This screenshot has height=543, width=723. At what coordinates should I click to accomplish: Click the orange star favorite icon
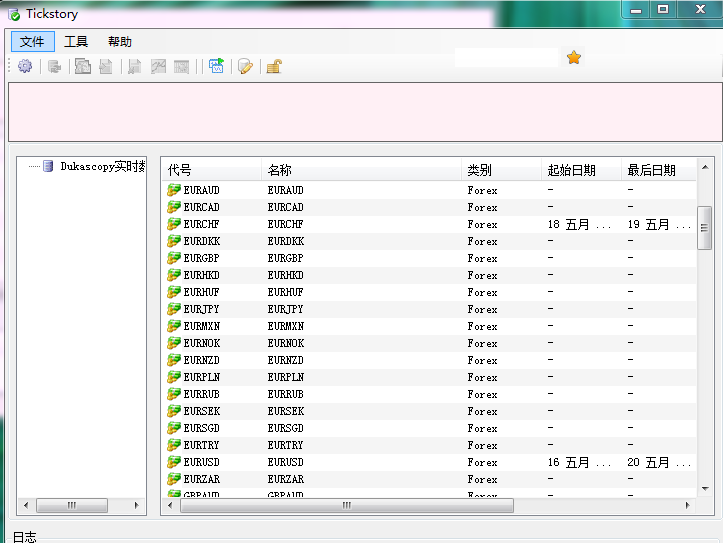[x=574, y=58]
